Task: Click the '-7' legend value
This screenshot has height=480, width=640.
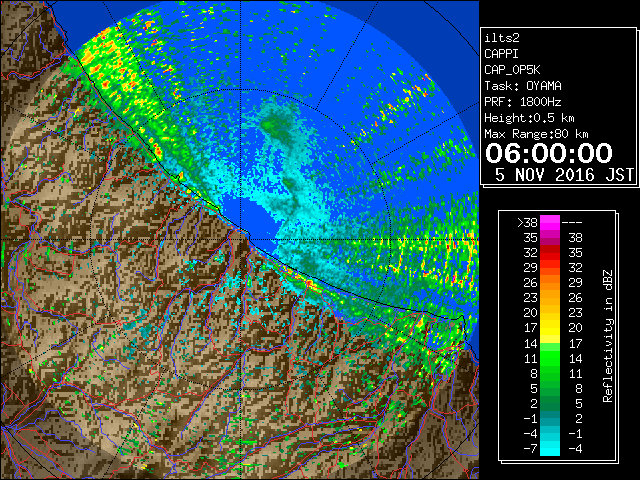Action: click(x=530, y=449)
